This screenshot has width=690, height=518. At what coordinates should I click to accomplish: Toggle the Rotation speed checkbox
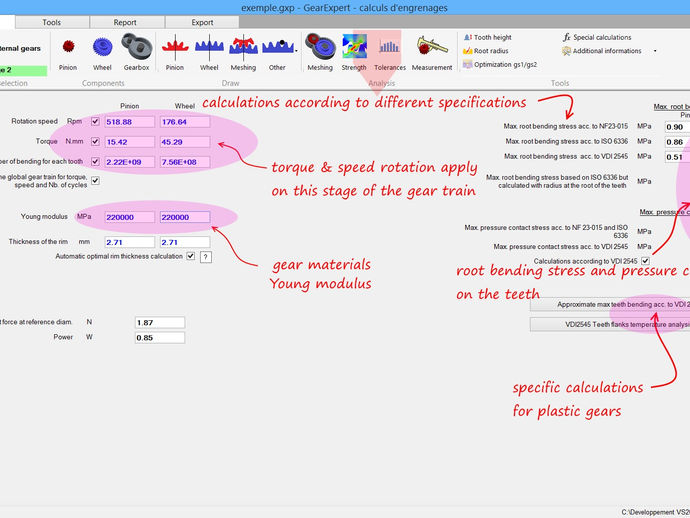coord(95,121)
